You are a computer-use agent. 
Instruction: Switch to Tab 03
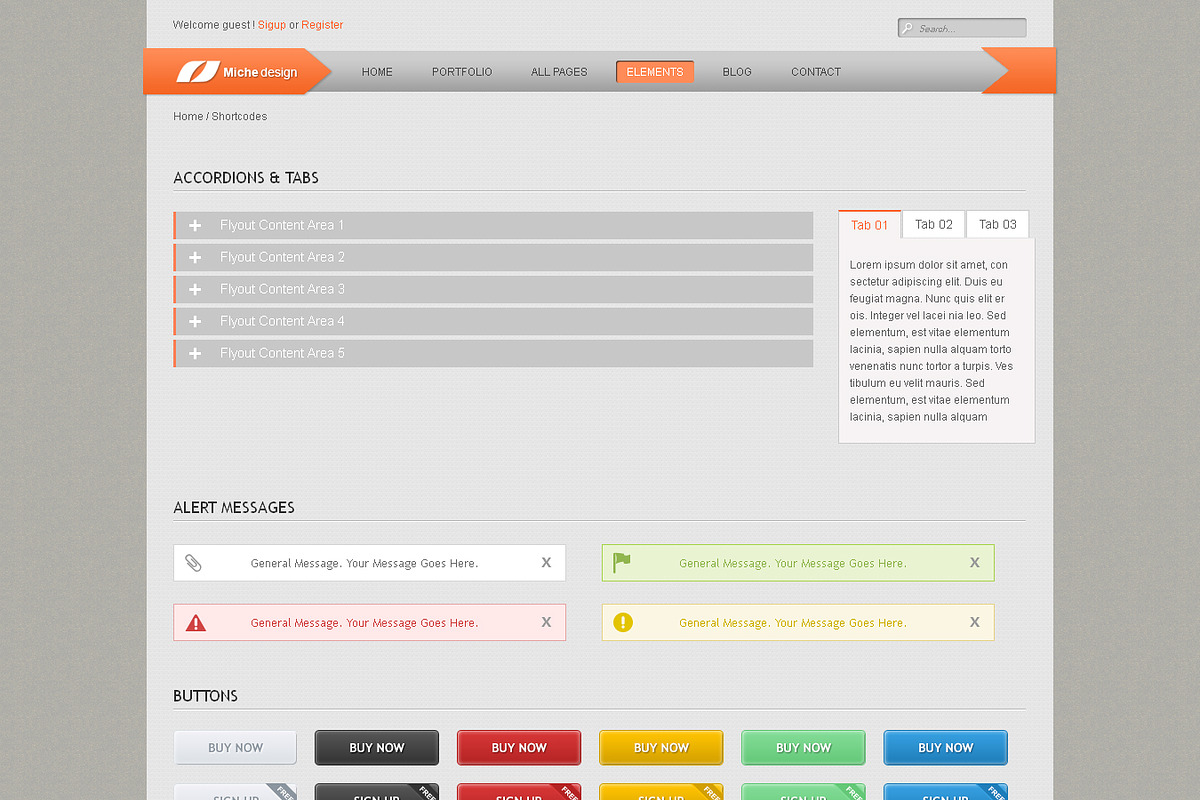[998, 224]
